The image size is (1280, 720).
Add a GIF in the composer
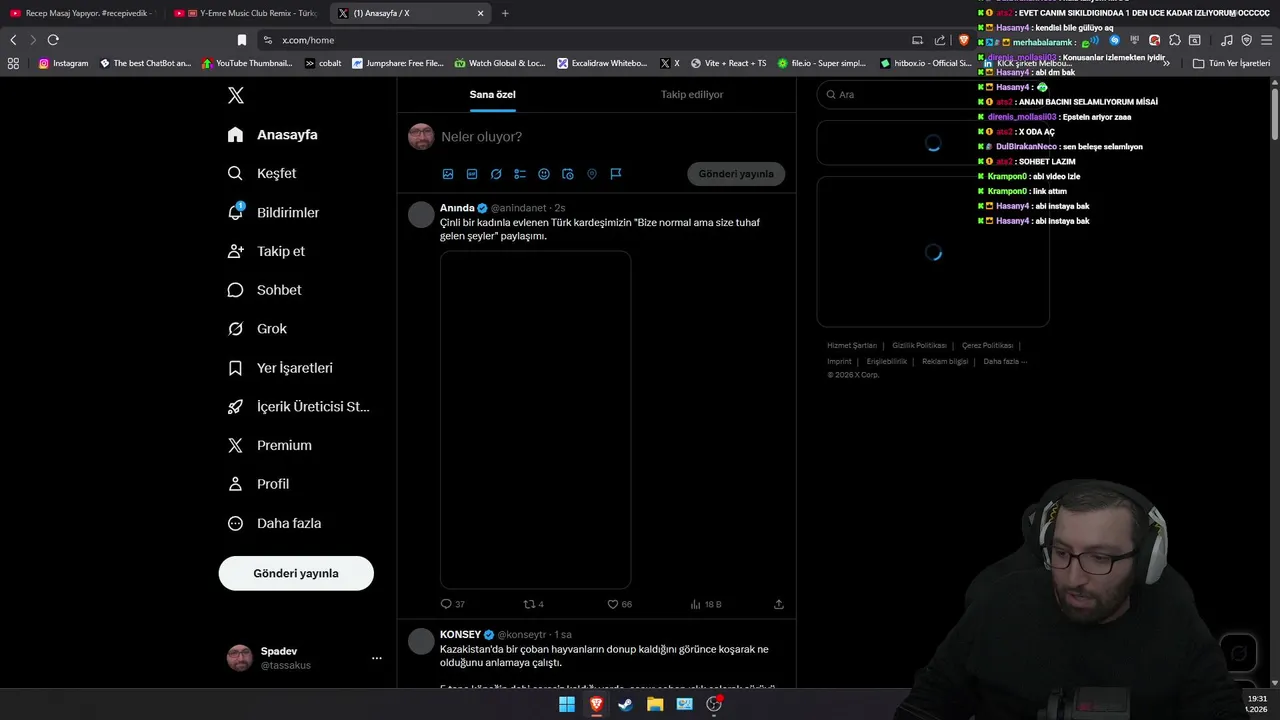pos(472,174)
